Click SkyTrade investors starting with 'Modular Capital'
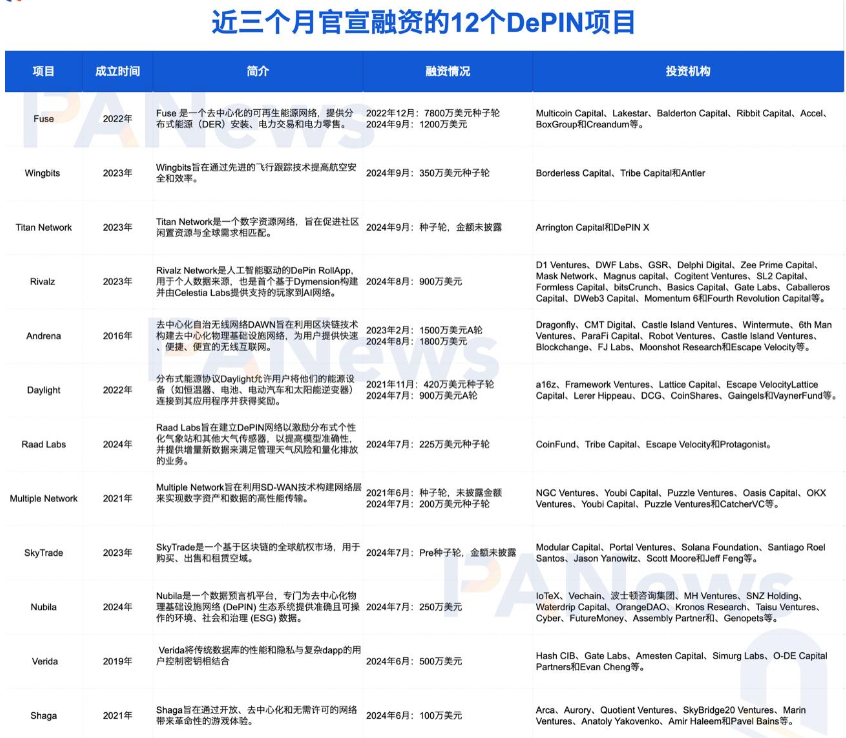Screen dimensions: 846x738 680,553
